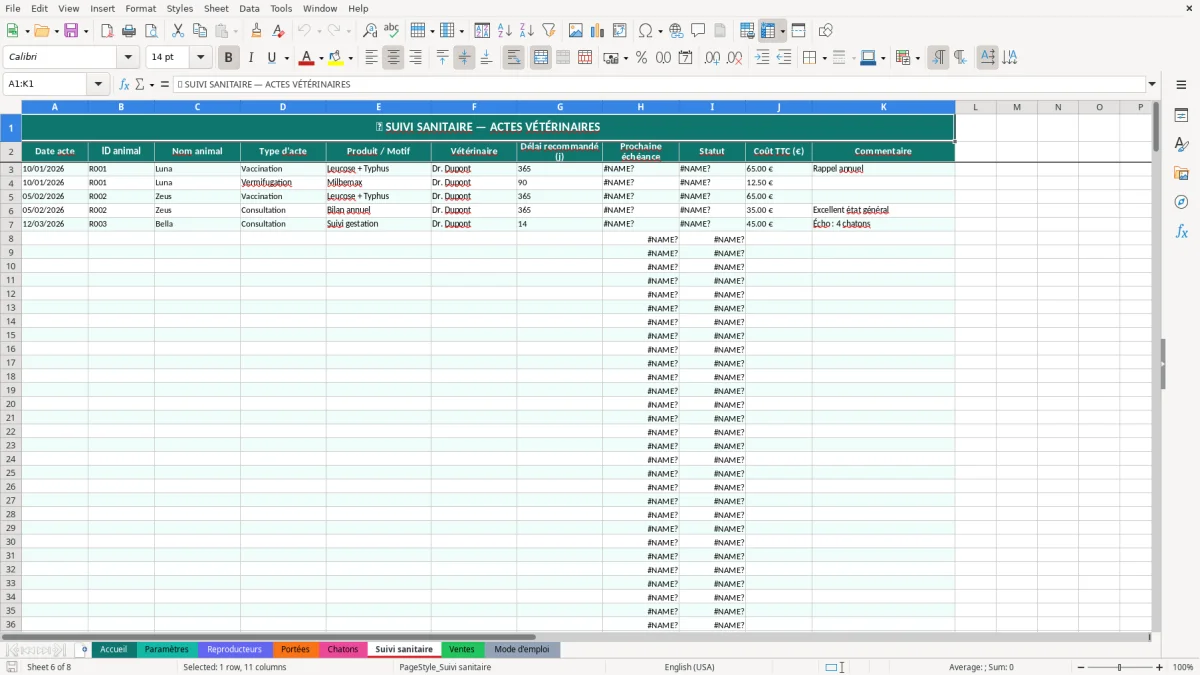Toggle Wrap Text

point(514,58)
